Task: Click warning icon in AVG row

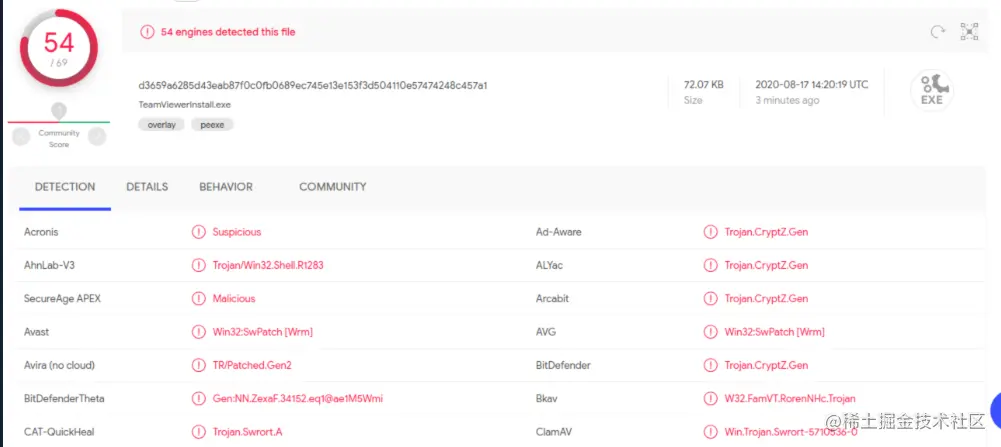Action: [711, 332]
